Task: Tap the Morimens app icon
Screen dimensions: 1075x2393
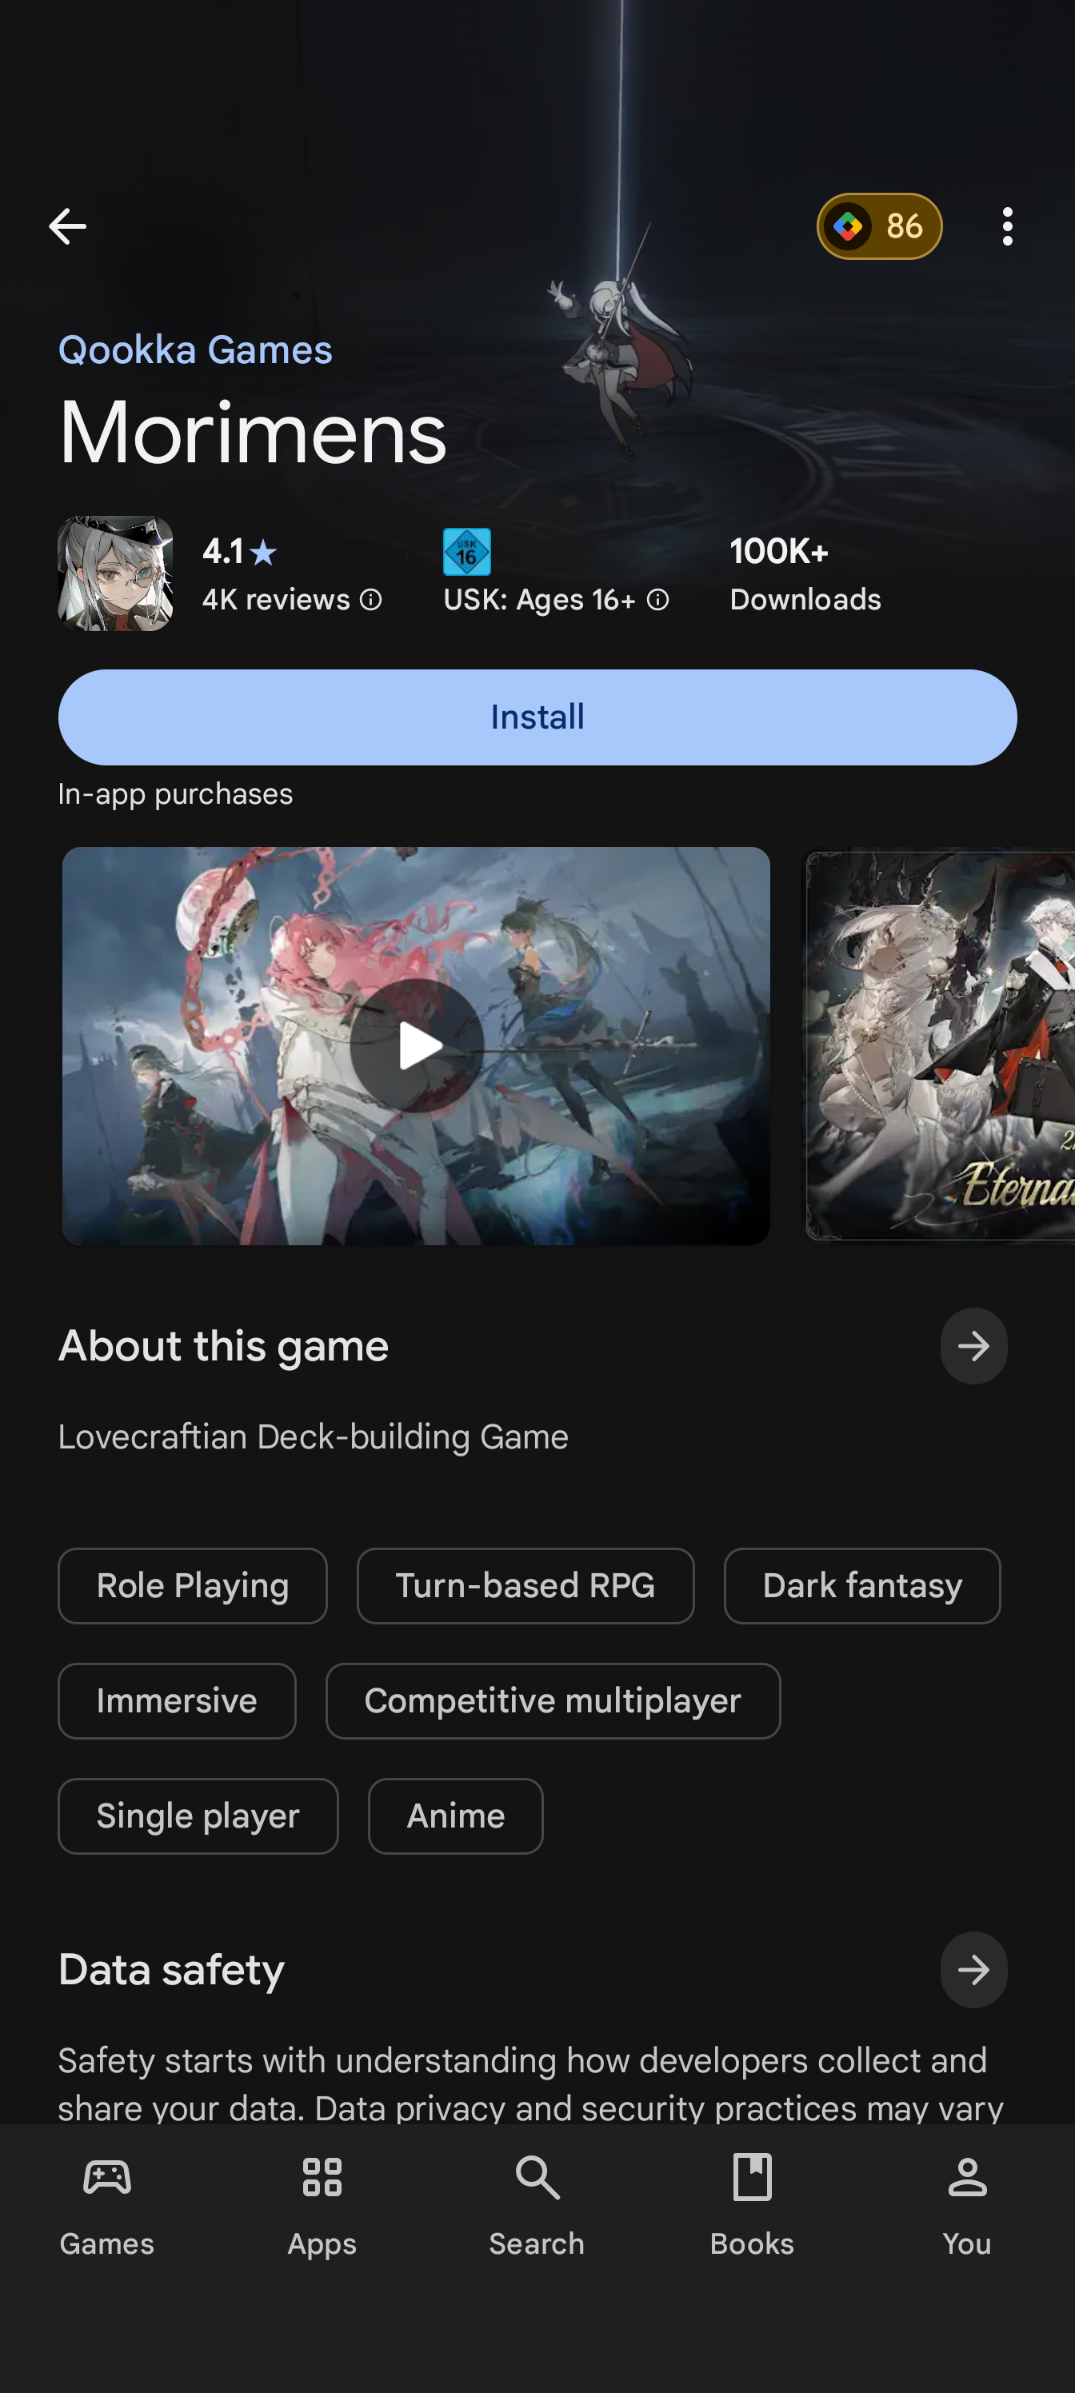Action: [x=115, y=573]
